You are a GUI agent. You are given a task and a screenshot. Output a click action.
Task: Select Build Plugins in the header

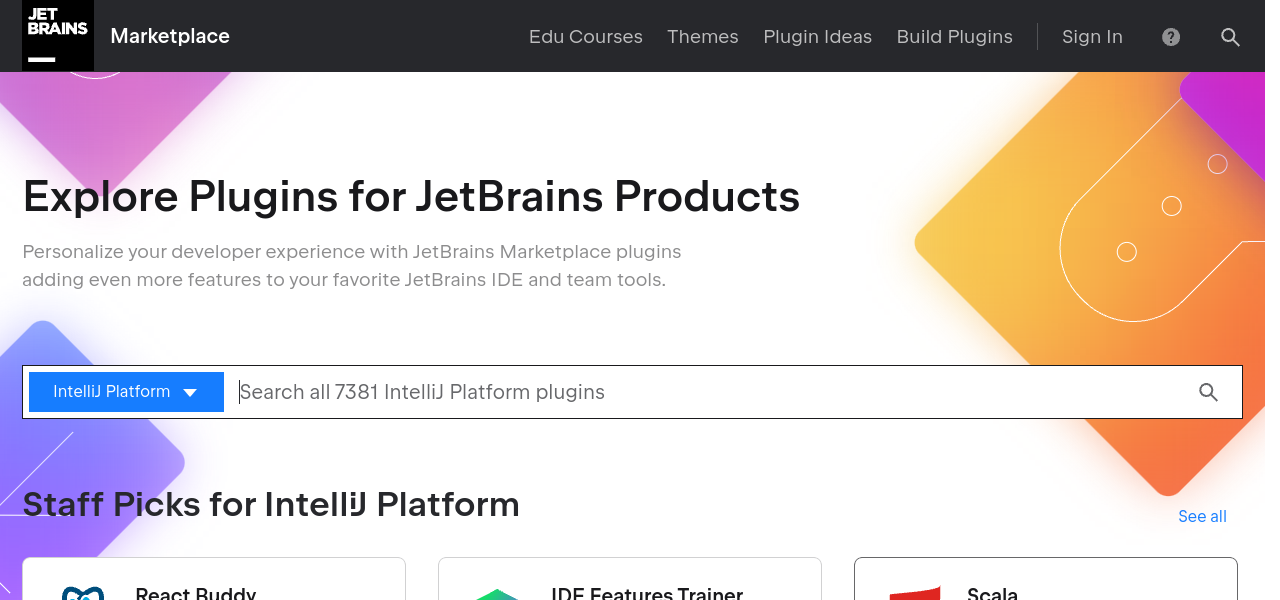pyautogui.click(x=954, y=37)
